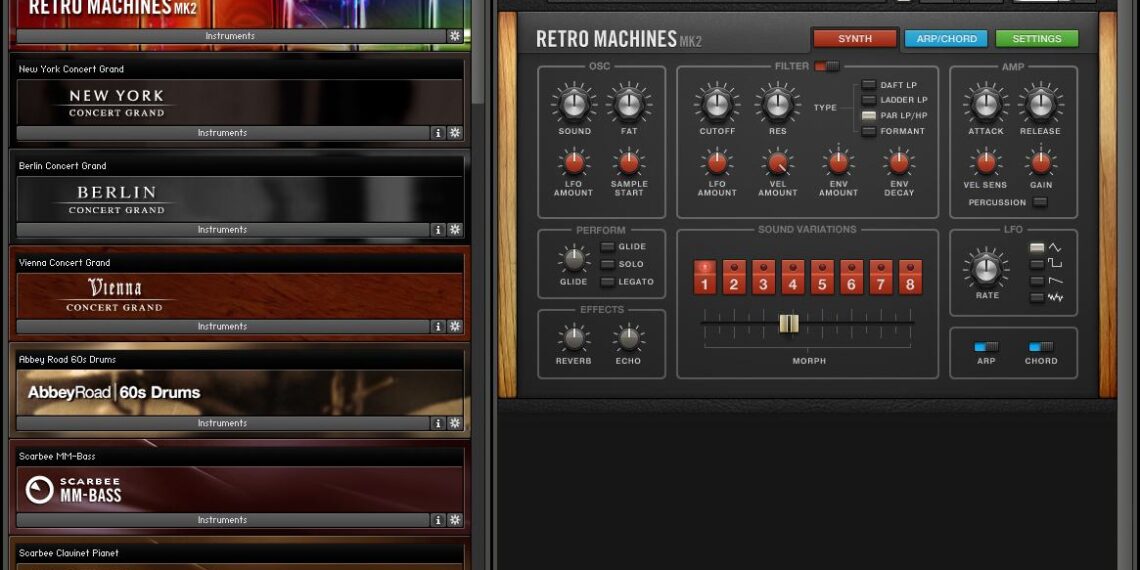Open gear options for New York Concert Grand

tap(455, 132)
